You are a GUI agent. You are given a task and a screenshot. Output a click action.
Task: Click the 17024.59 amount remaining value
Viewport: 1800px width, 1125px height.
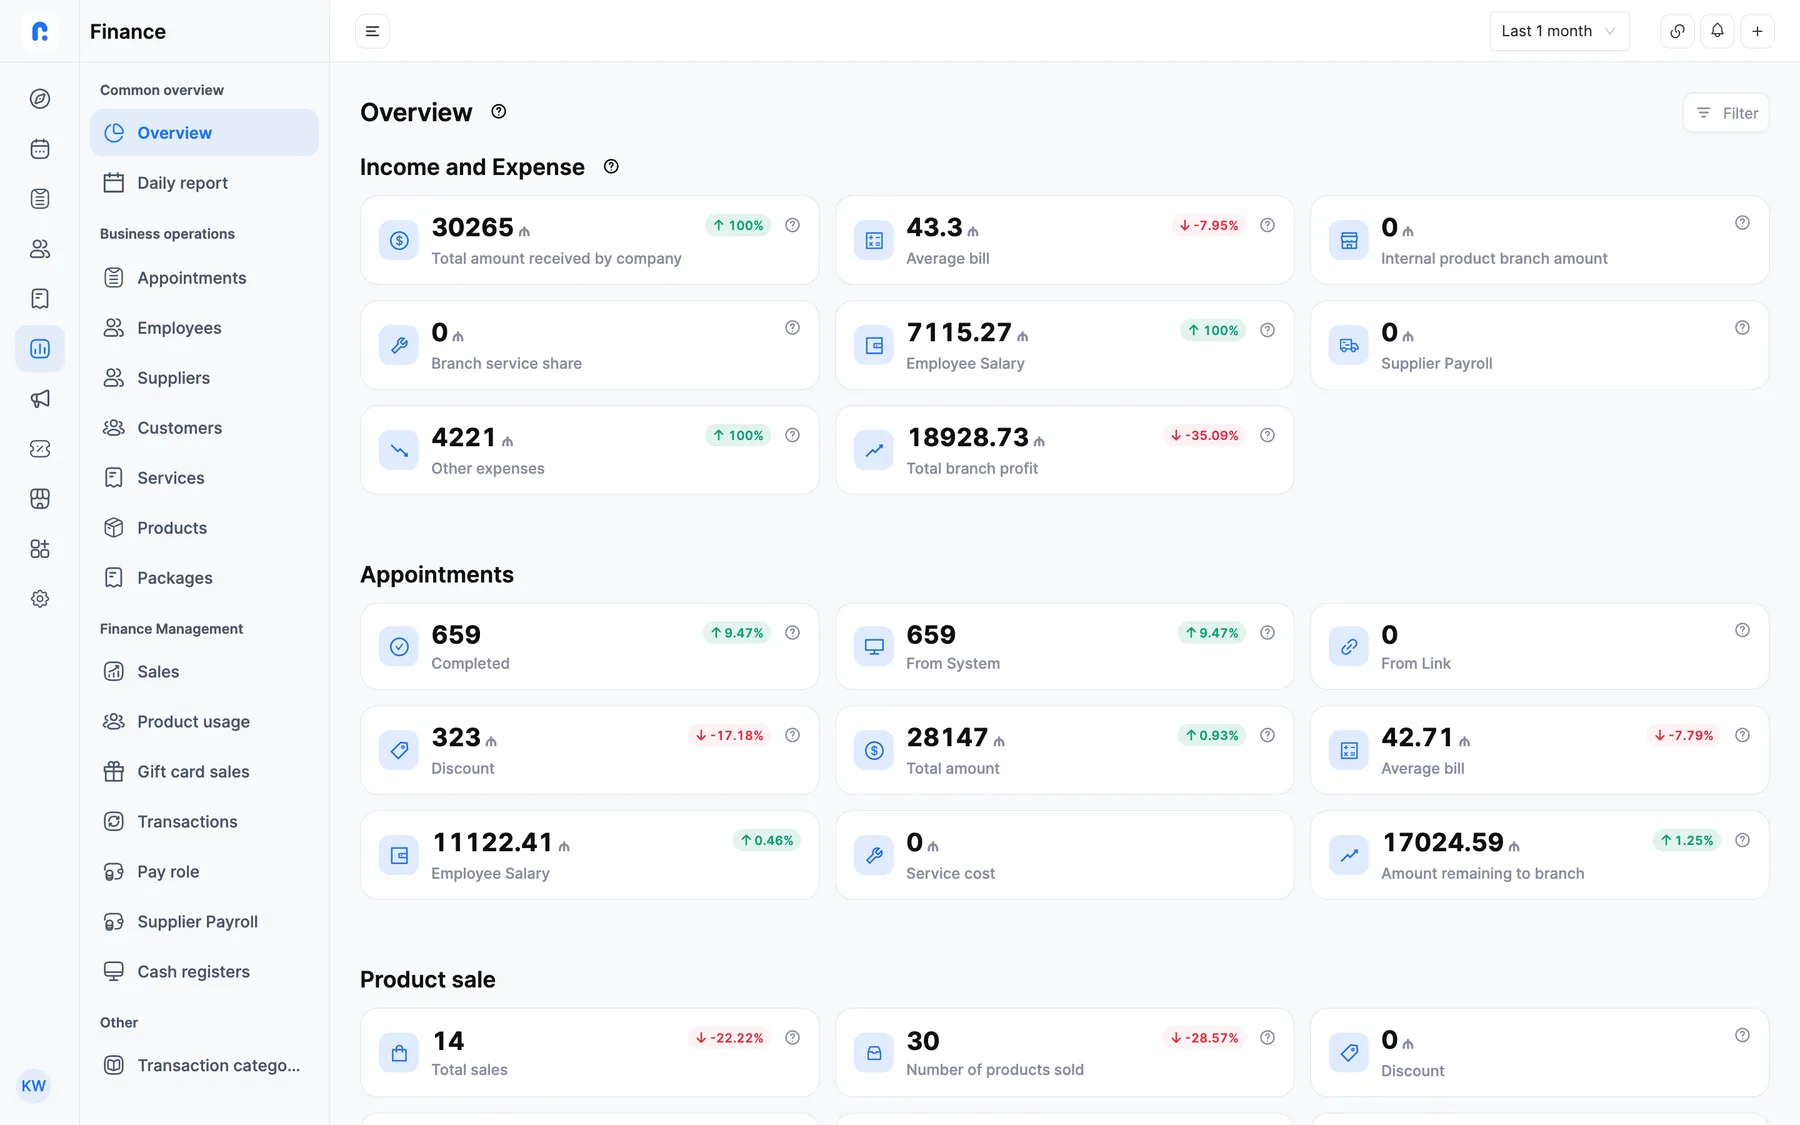pos(1443,842)
